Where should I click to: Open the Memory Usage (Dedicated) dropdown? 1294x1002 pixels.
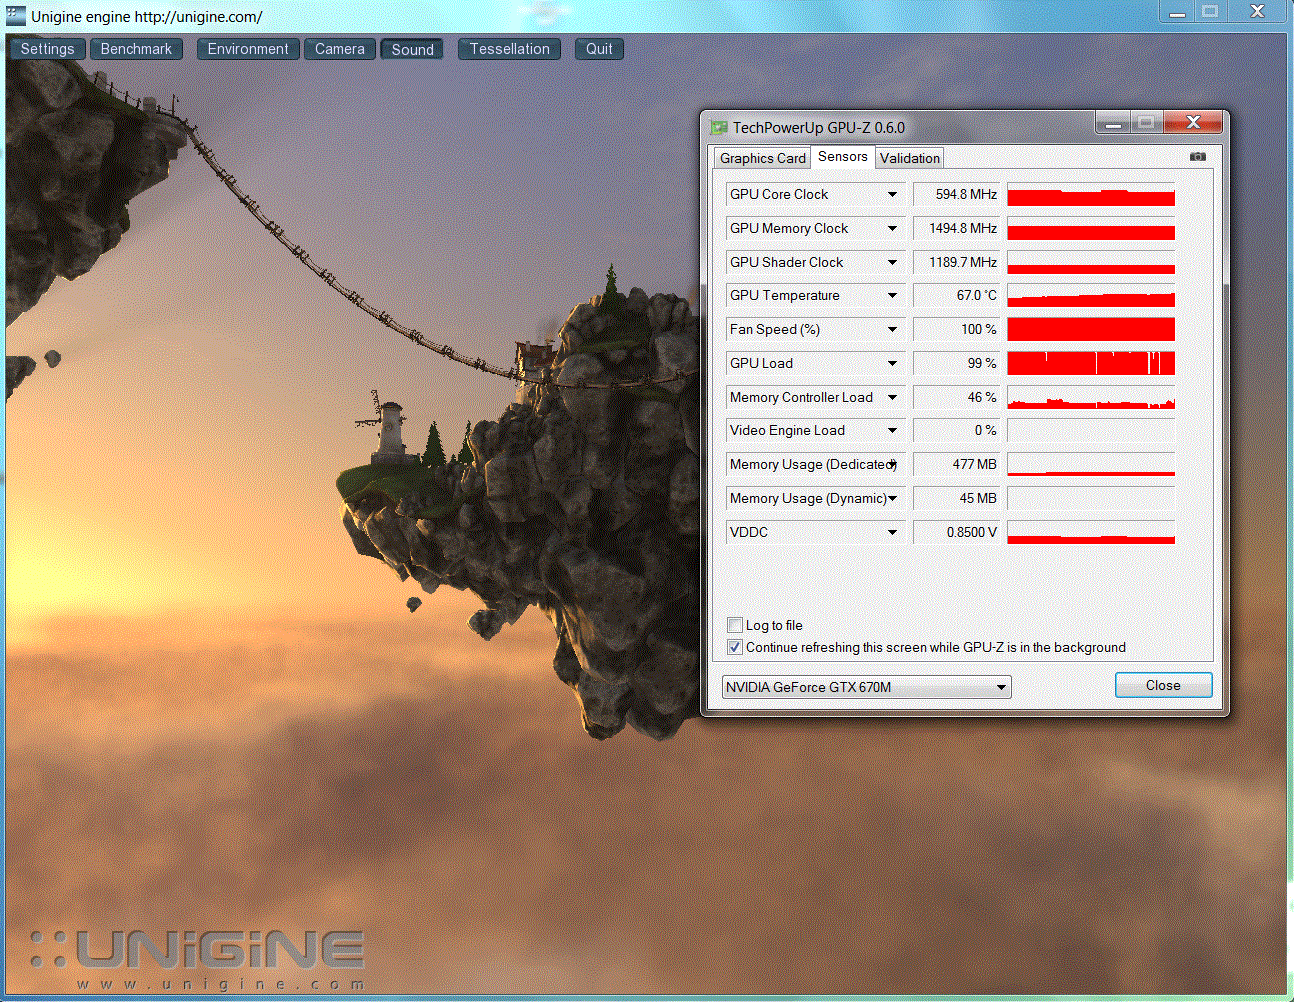892,464
